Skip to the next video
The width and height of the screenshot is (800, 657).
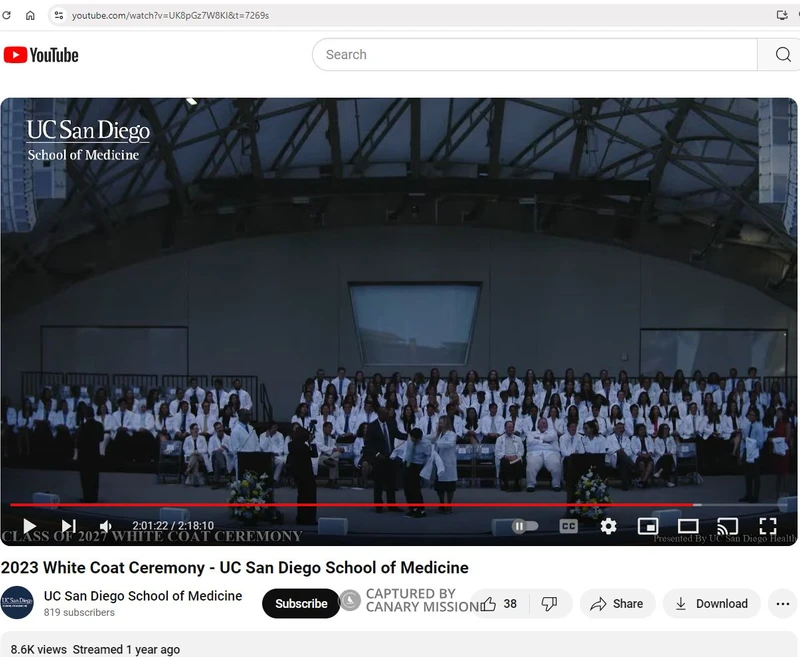click(68, 526)
